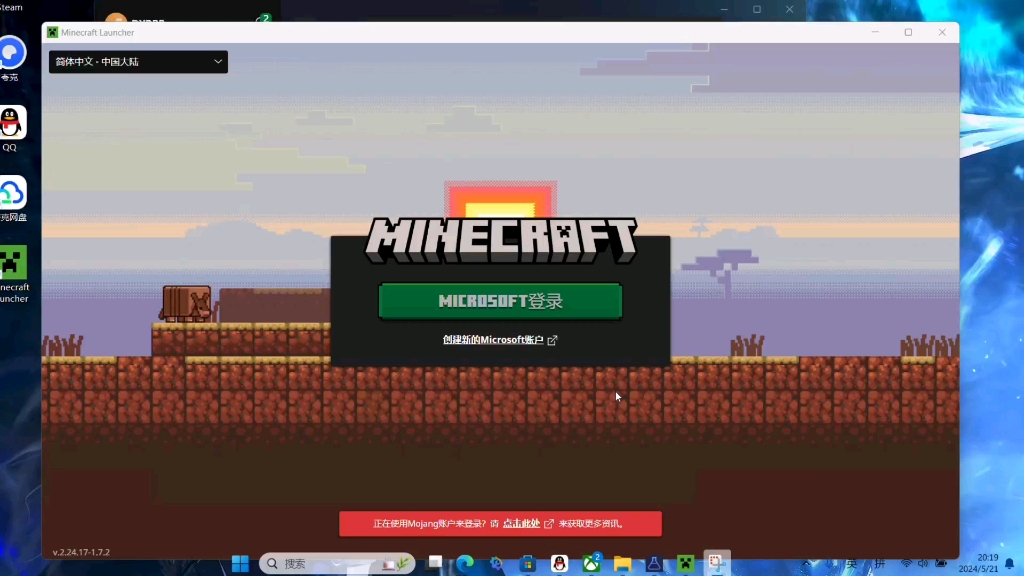This screenshot has height=576, width=1024.
Task: Launch Microsoft Edge from the taskbar
Action: (465, 563)
